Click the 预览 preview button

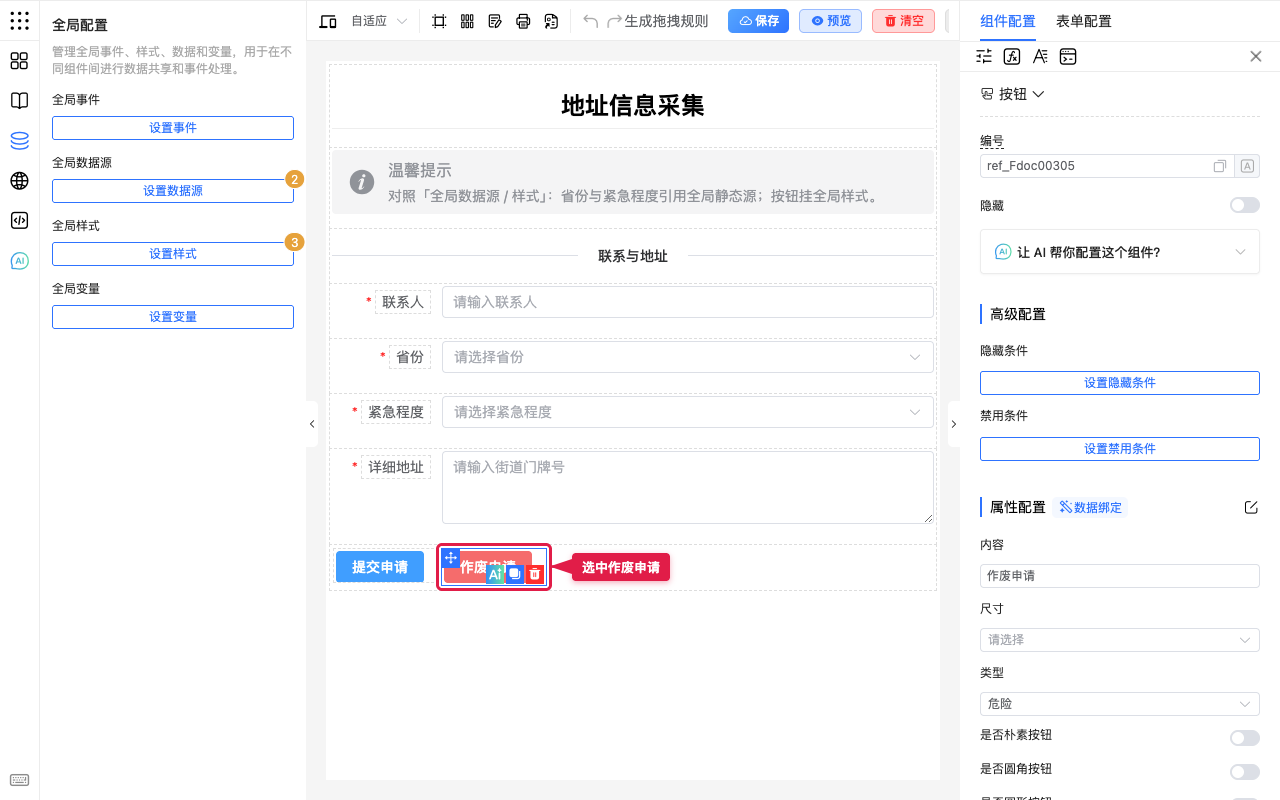click(x=830, y=21)
